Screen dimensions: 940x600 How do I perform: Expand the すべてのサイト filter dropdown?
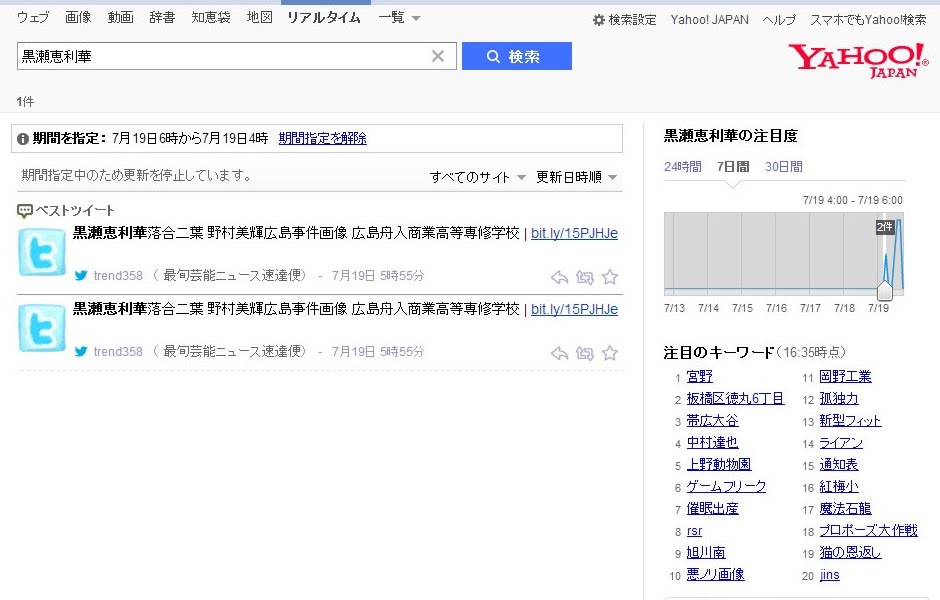477,177
